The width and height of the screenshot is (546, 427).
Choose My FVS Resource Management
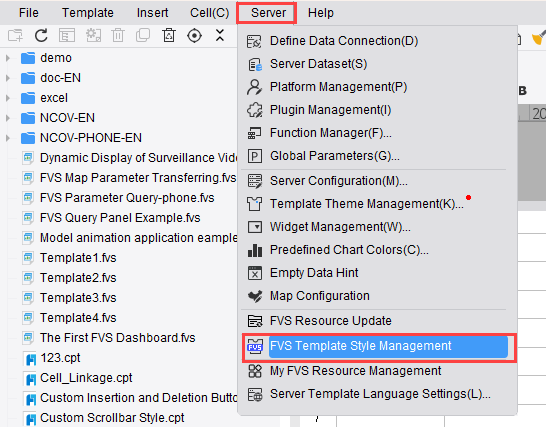356,371
